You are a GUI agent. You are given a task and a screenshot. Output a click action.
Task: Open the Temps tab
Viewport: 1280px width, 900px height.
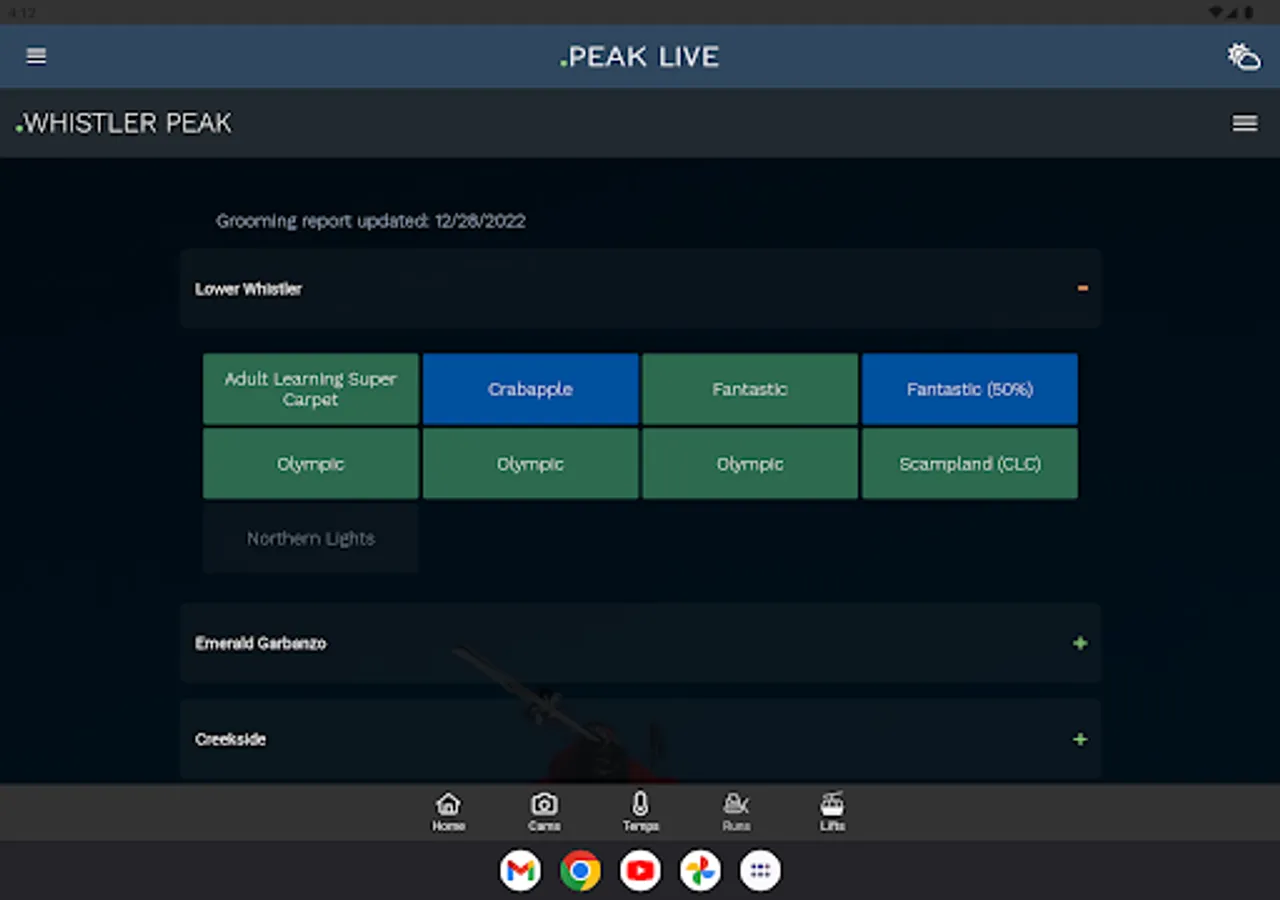pyautogui.click(x=640, y=811)
